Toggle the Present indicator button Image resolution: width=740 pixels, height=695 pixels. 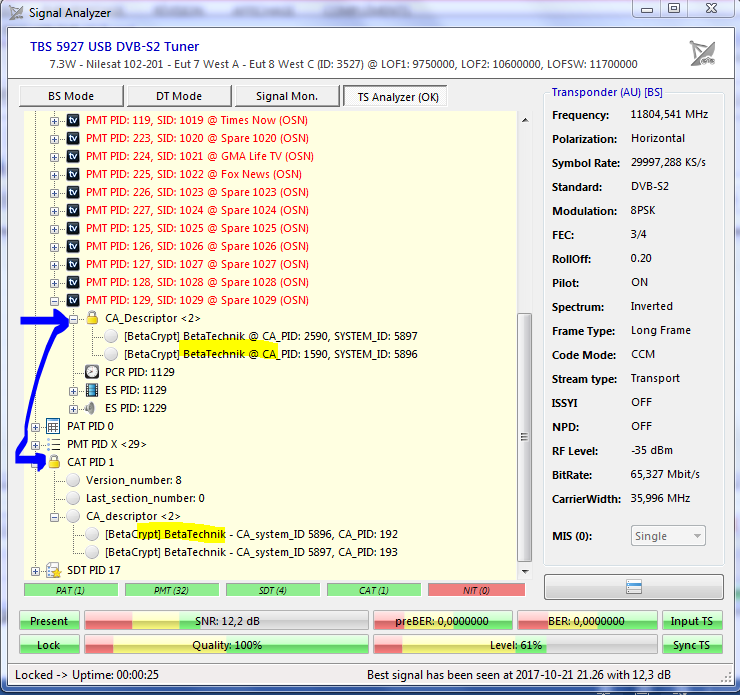(49, 621)
